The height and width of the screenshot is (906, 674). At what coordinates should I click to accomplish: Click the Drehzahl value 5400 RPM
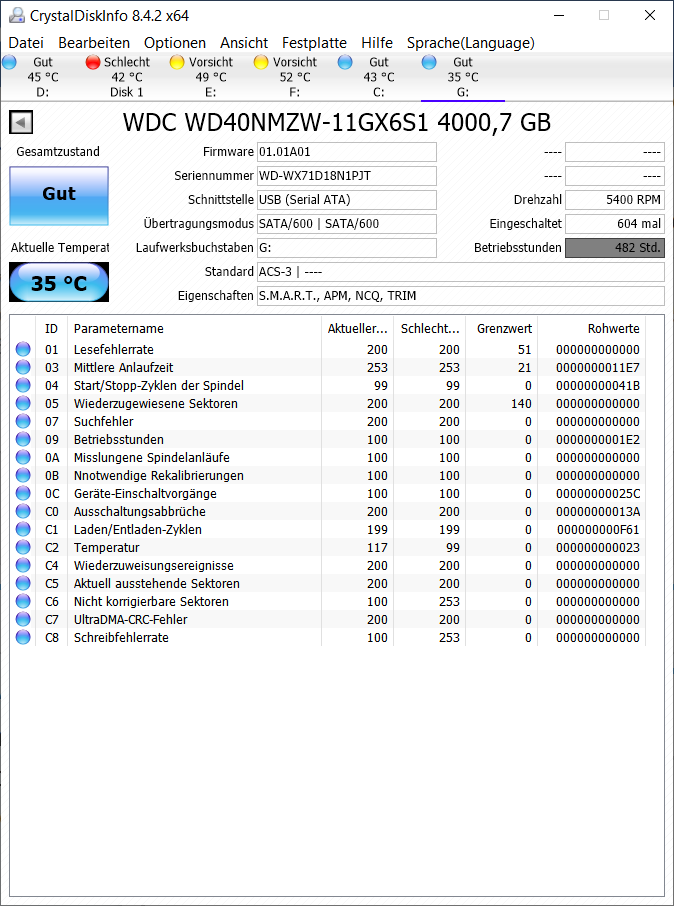pos(614,200)
